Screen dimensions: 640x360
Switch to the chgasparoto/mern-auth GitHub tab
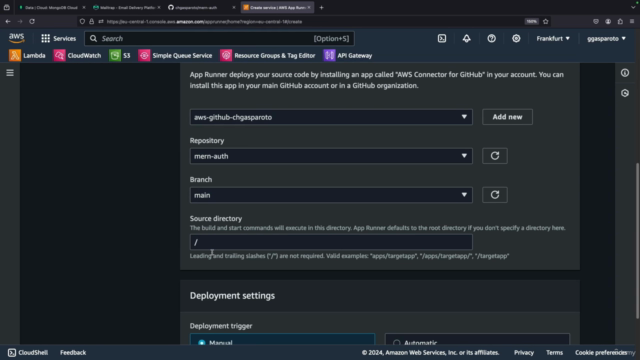[201, 7]
